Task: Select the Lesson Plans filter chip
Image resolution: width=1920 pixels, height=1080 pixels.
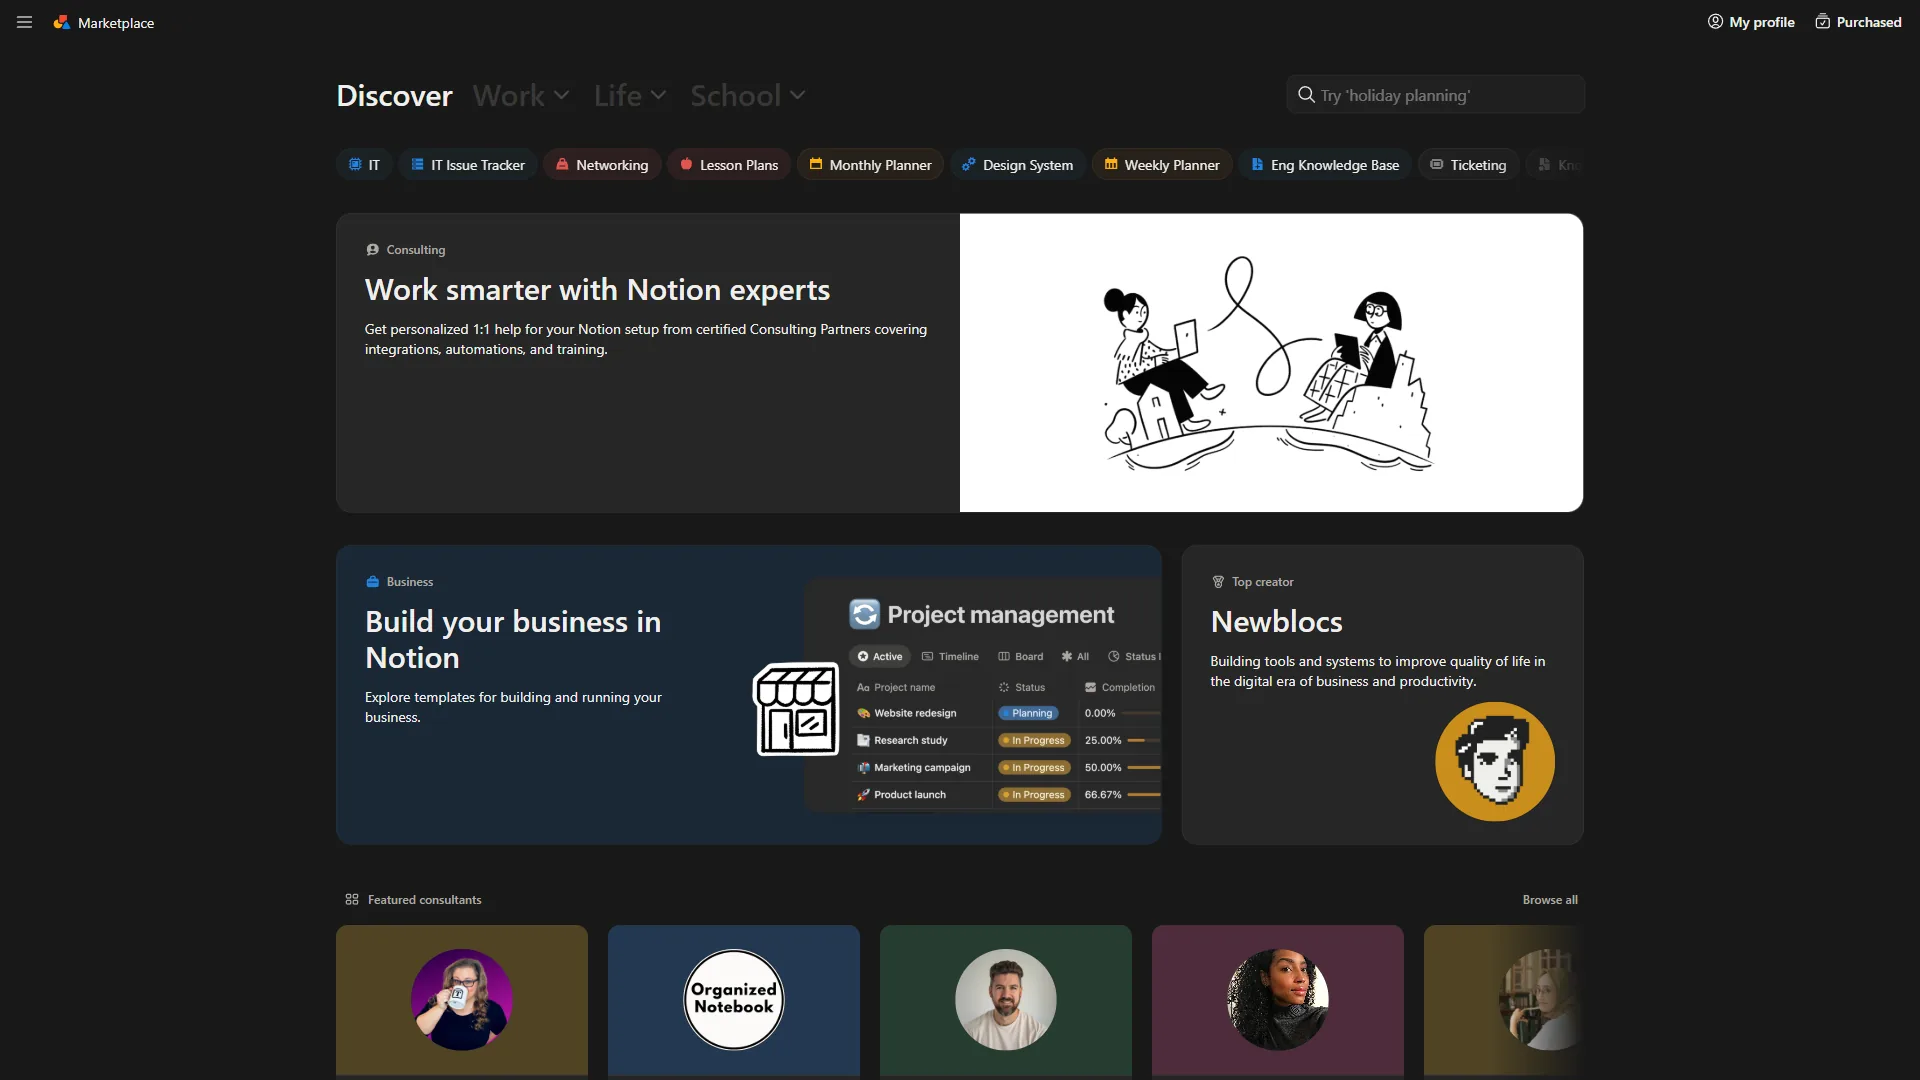Action: tap(729, 165)
